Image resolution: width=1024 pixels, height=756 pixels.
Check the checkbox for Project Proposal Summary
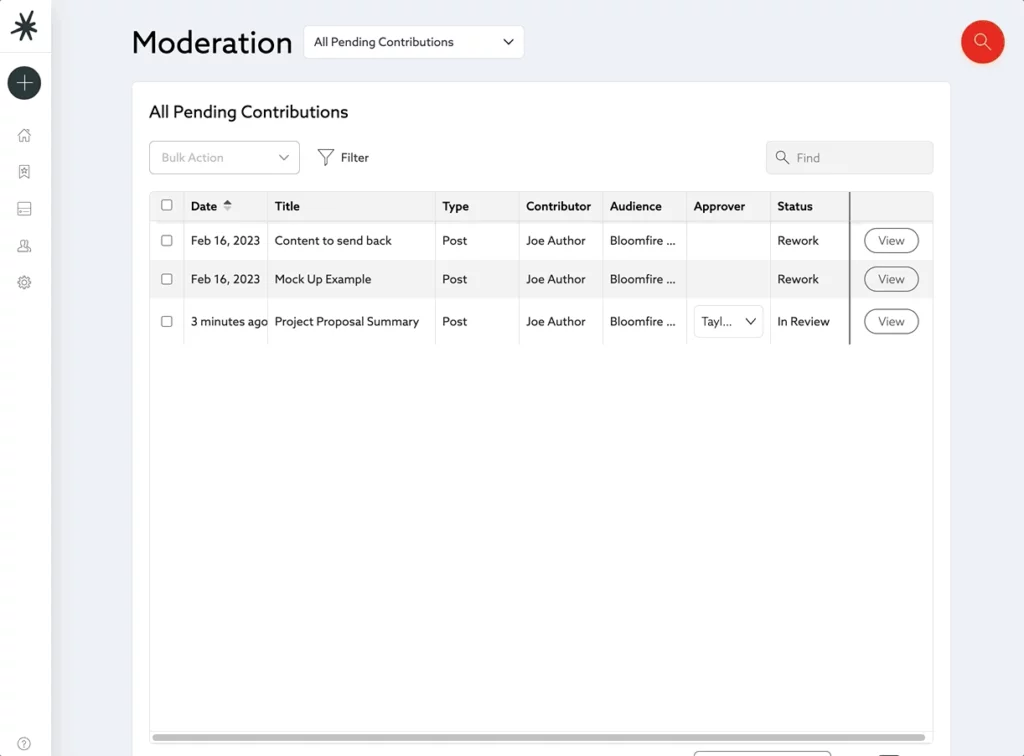(166, 321)
